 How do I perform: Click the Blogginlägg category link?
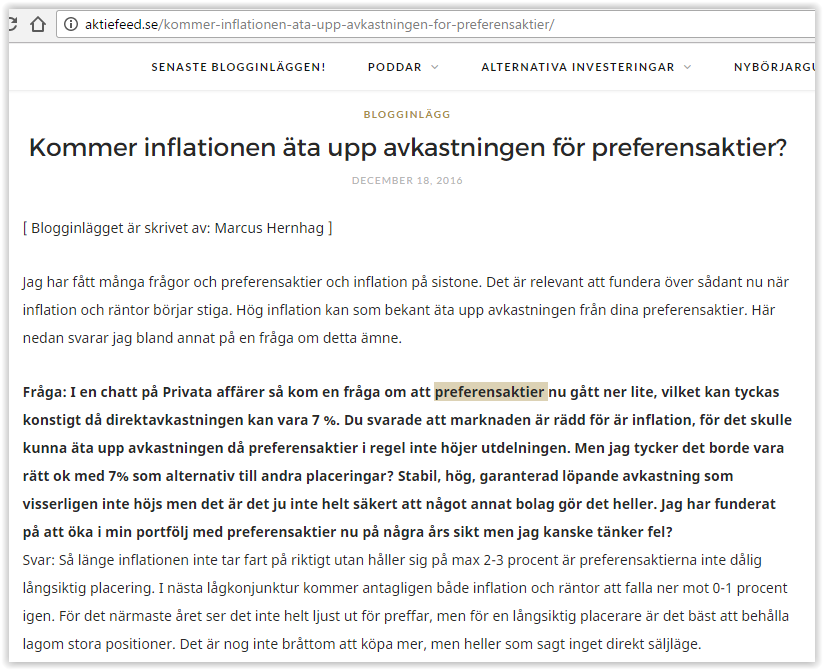coord(407,115)
